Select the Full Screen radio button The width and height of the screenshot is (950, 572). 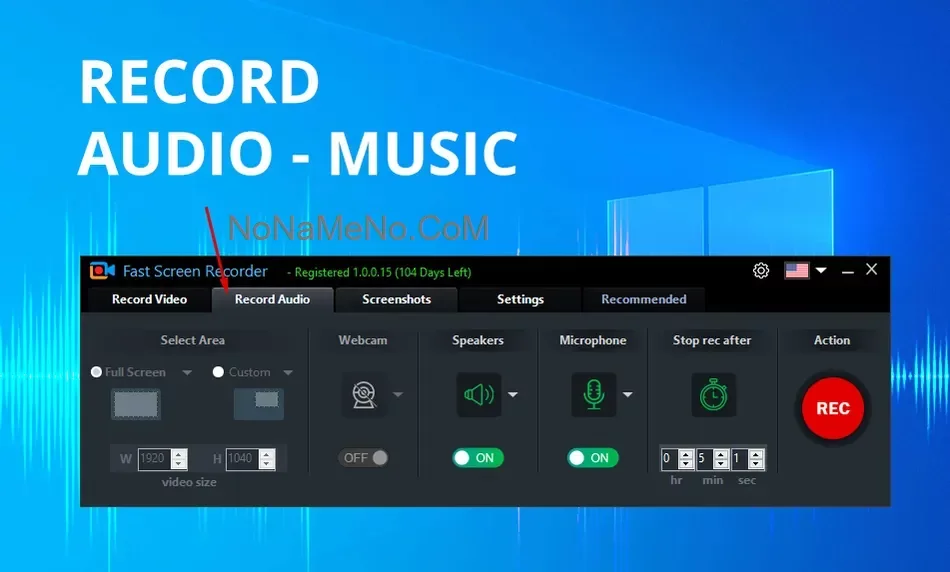97,372
